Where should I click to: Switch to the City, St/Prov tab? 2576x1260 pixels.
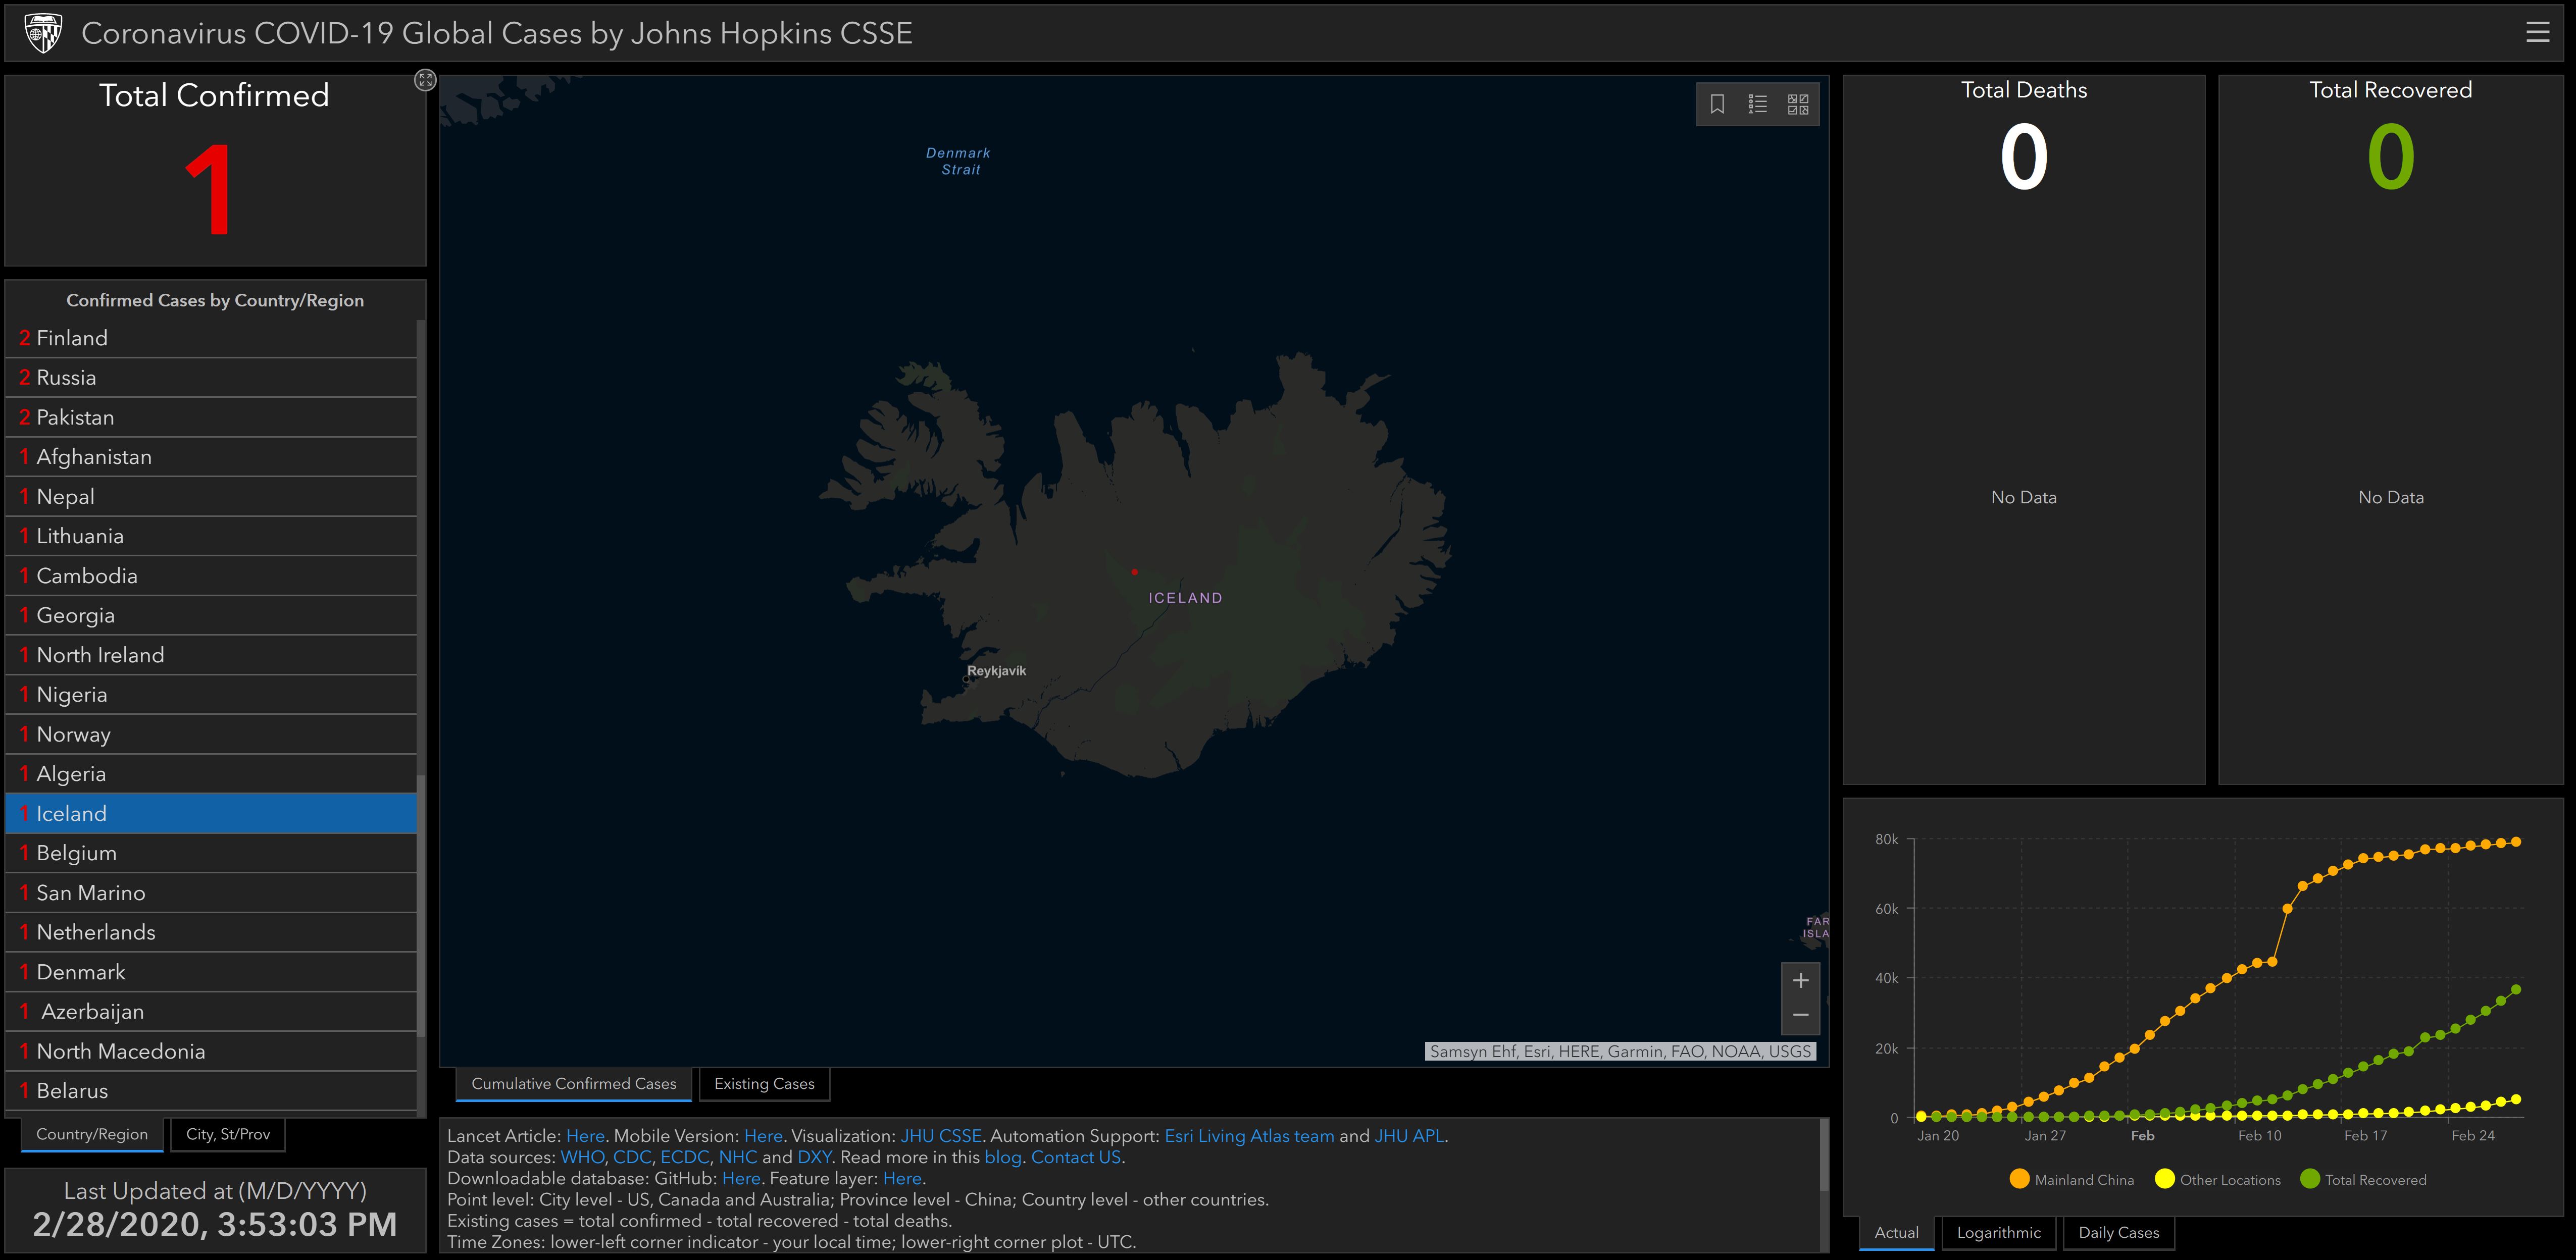pyautogui.click(x=228, y=1134)
